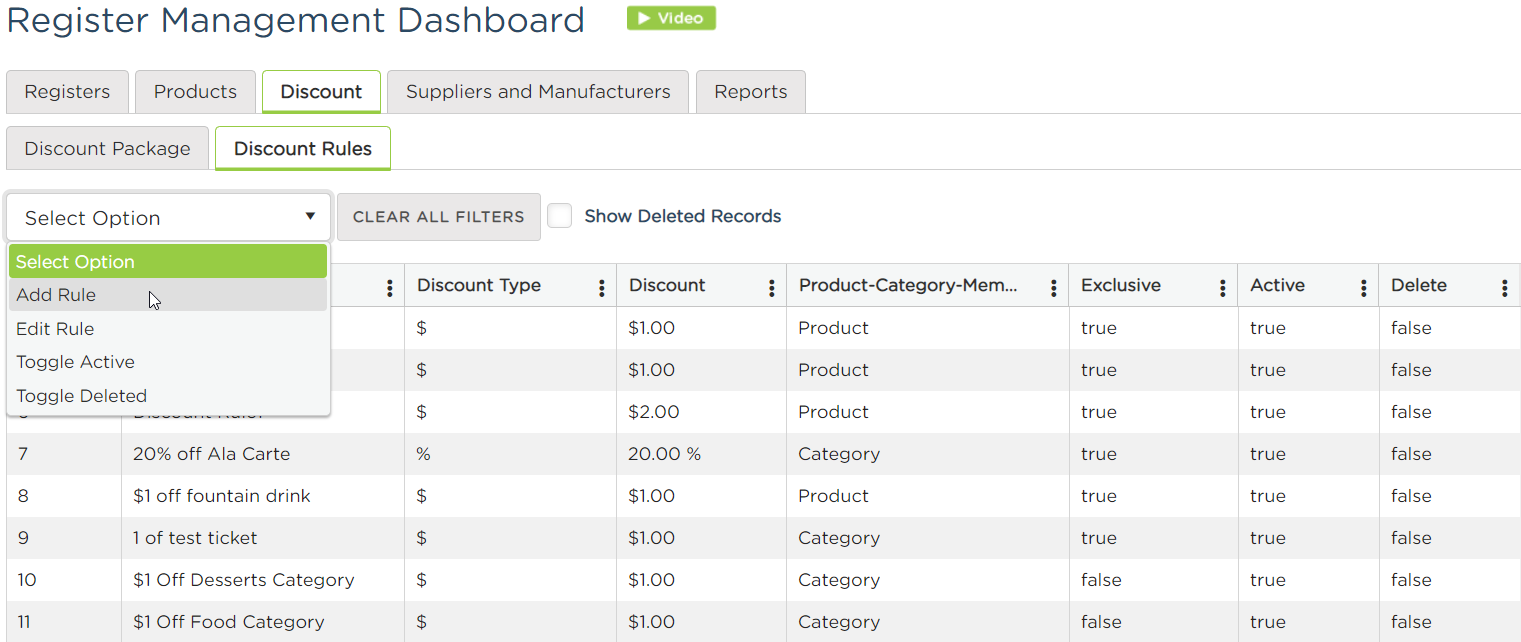Click the Clear All Filters button
Image resolution: width=1521 pixels, height=642 pixels.
[439, 217]
